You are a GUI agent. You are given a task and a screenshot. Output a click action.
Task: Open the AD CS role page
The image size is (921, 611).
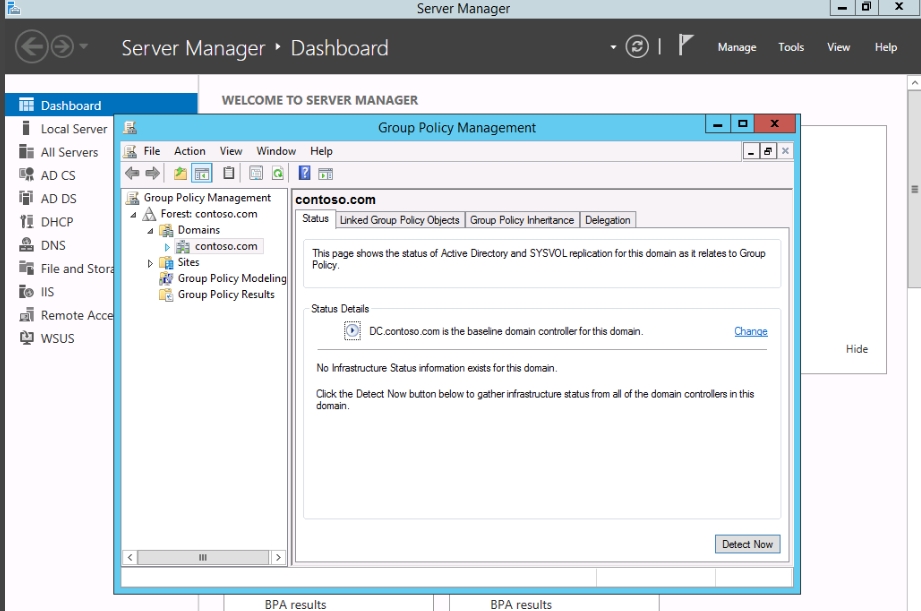click(x=59, y=175)
